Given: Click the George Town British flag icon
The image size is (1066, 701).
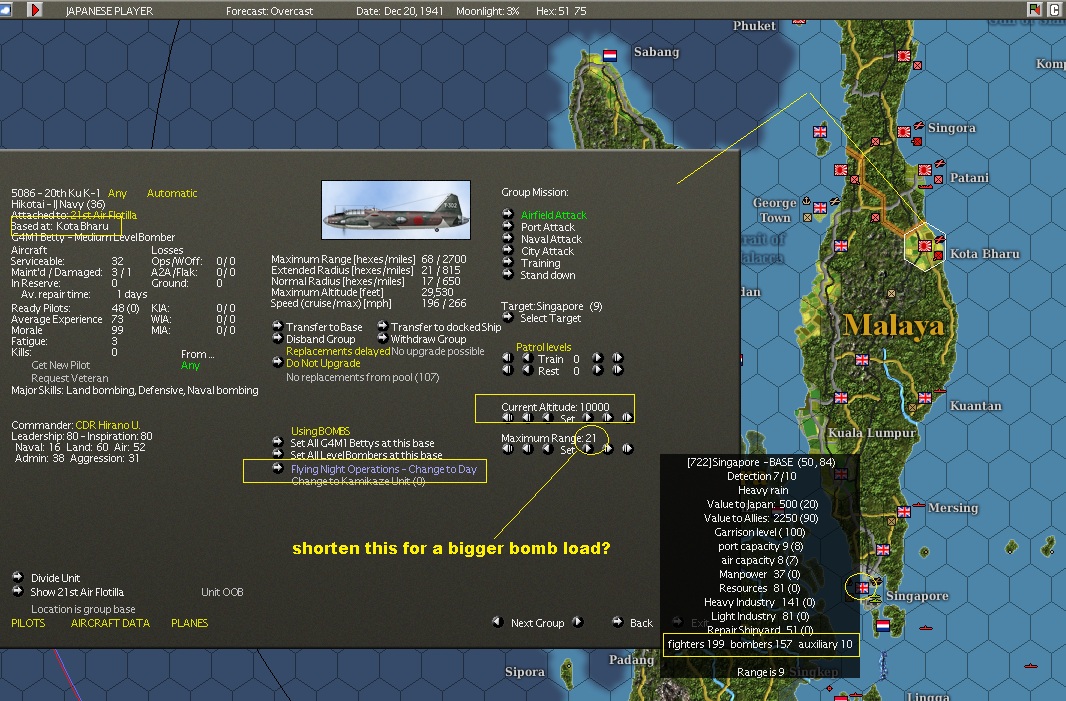Looking at the screenshot, I should pos(820,208).
